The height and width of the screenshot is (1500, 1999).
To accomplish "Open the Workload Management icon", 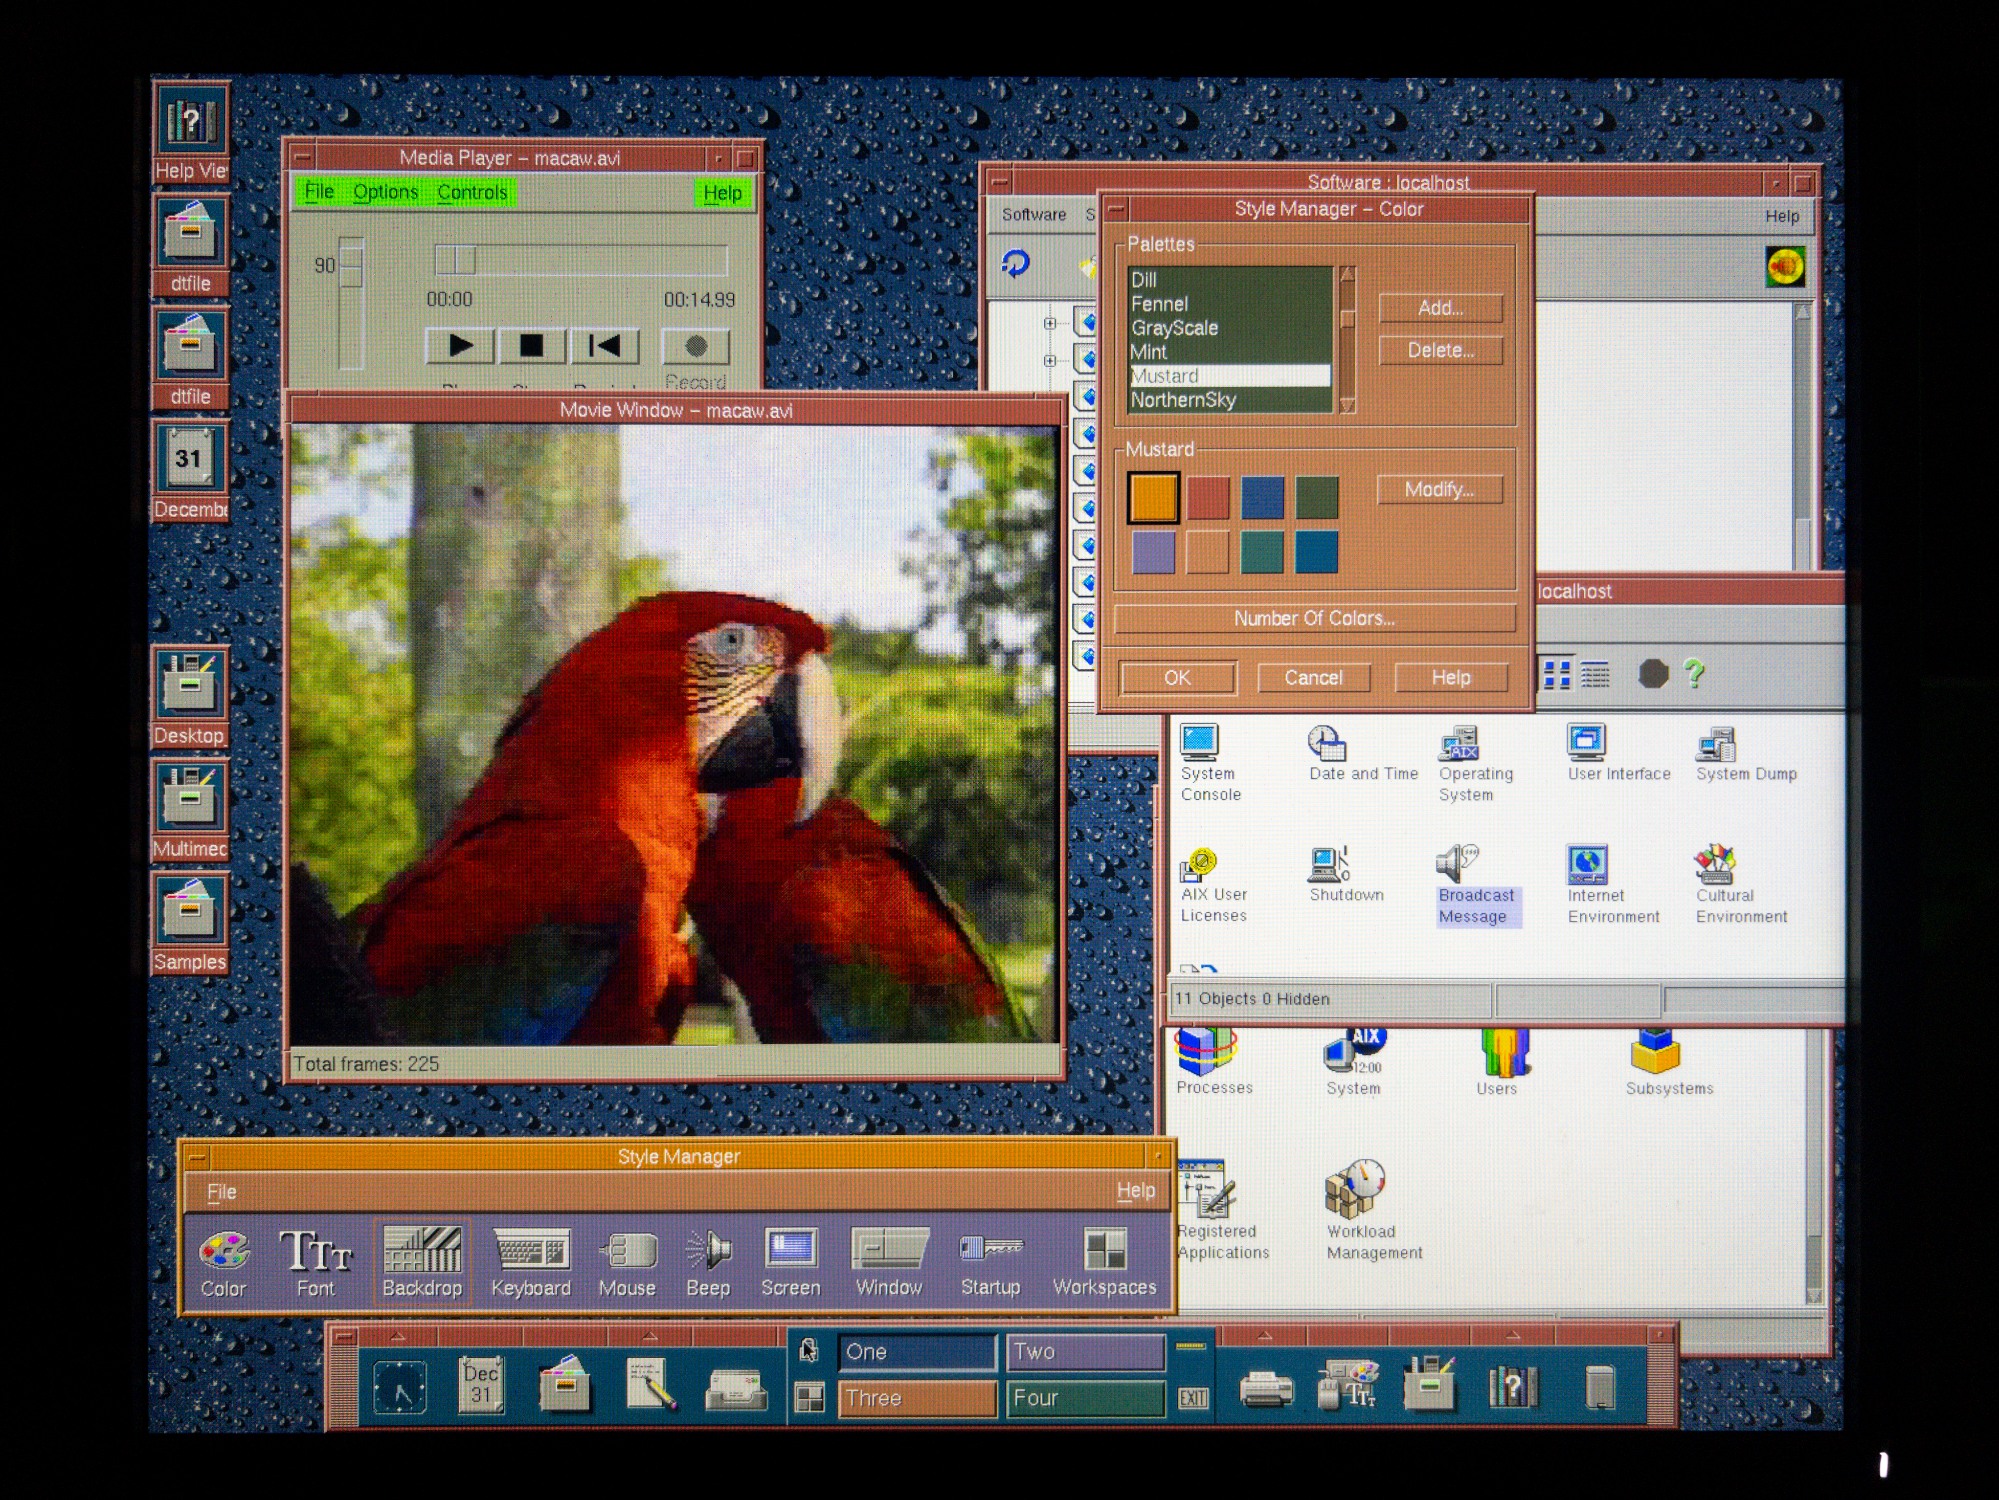I will (1355, 1187).
